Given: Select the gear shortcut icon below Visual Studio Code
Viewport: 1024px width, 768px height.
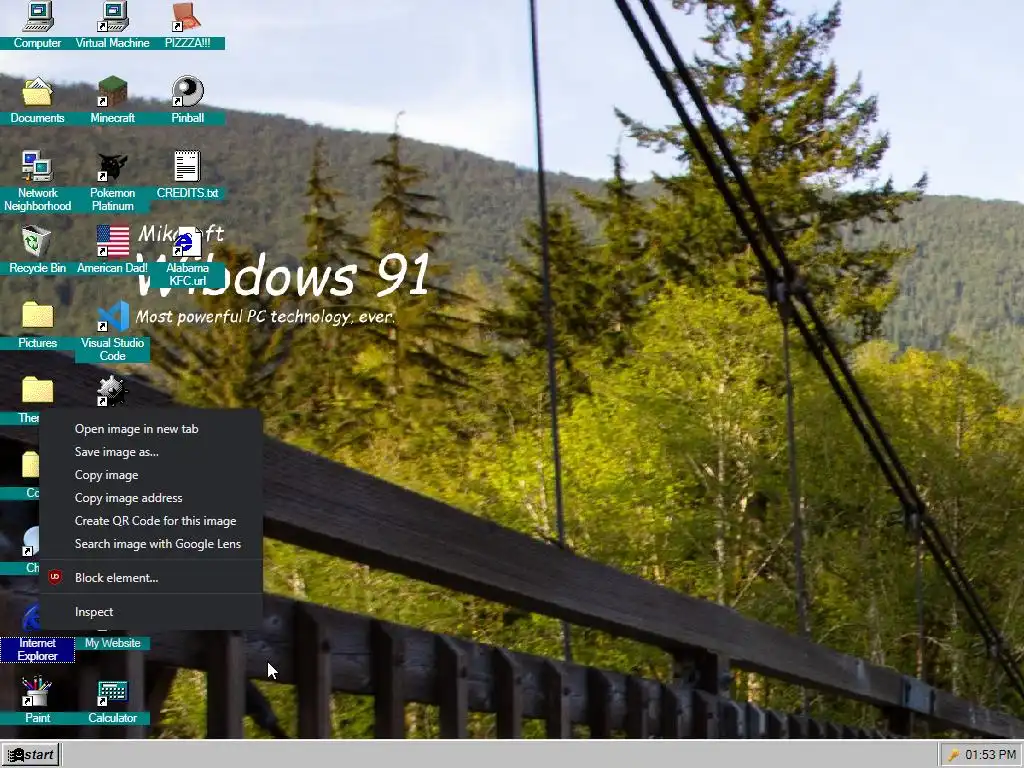Looking at the screenshot, I should coord(112,392).
